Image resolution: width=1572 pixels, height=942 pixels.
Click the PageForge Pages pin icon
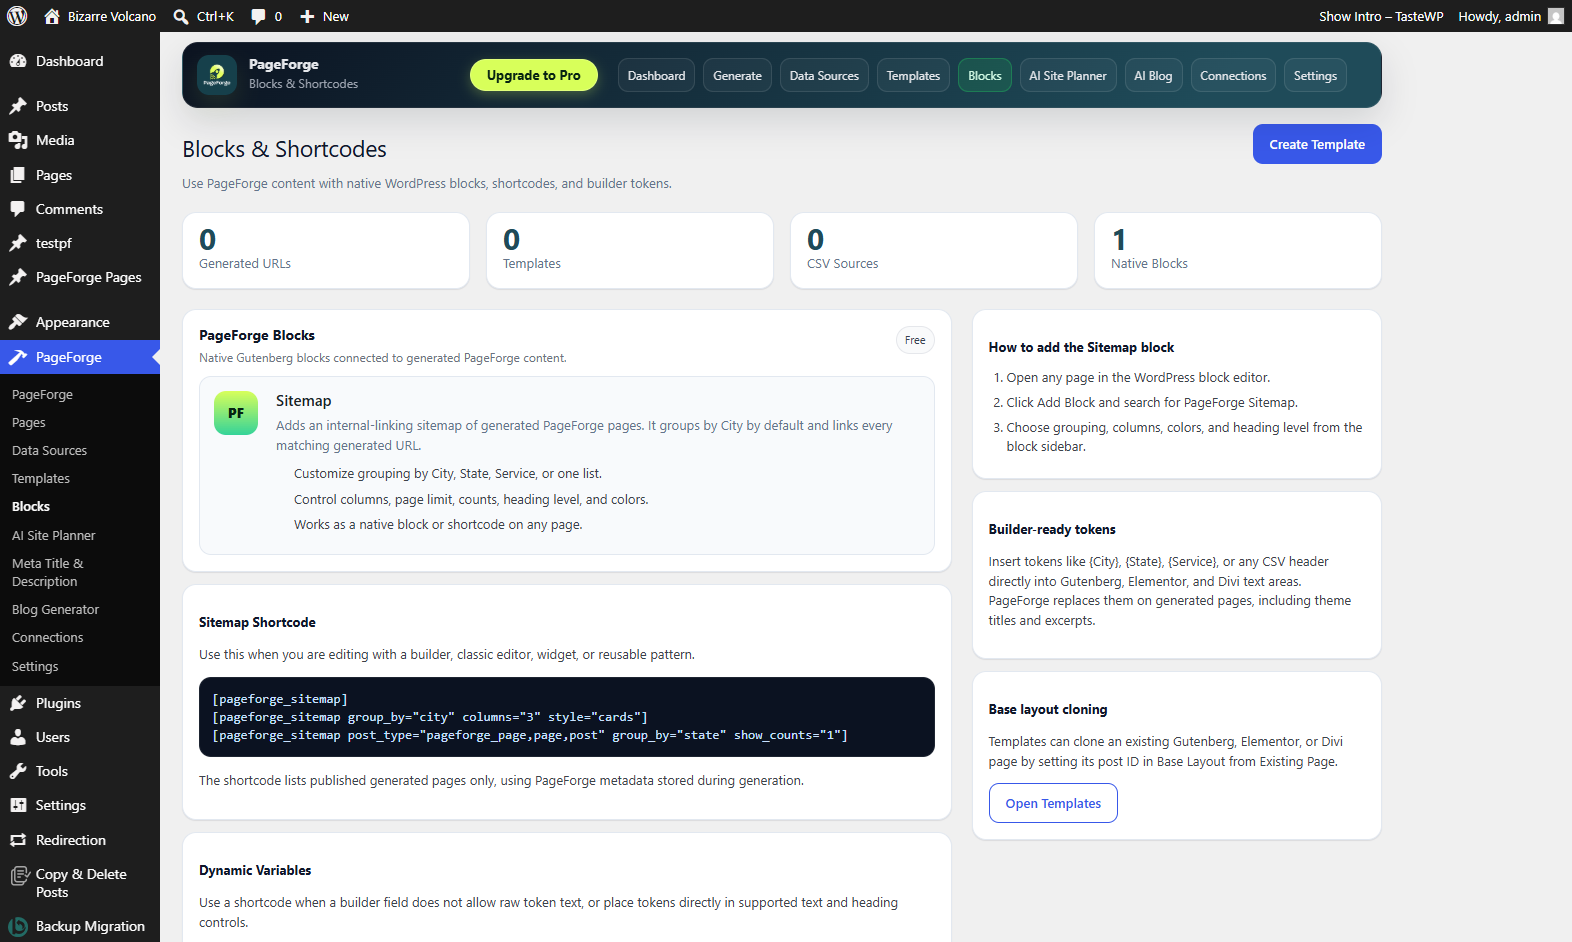pos(18,277)
